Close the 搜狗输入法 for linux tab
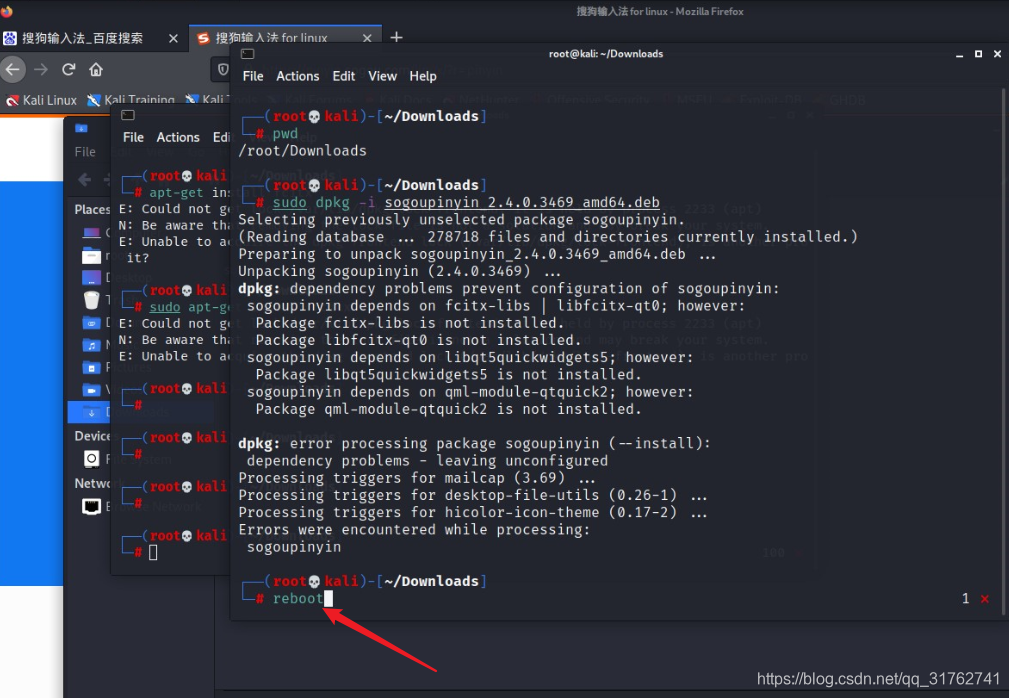The width and height of the screenshot is (1009, 698). click(367, 39)
